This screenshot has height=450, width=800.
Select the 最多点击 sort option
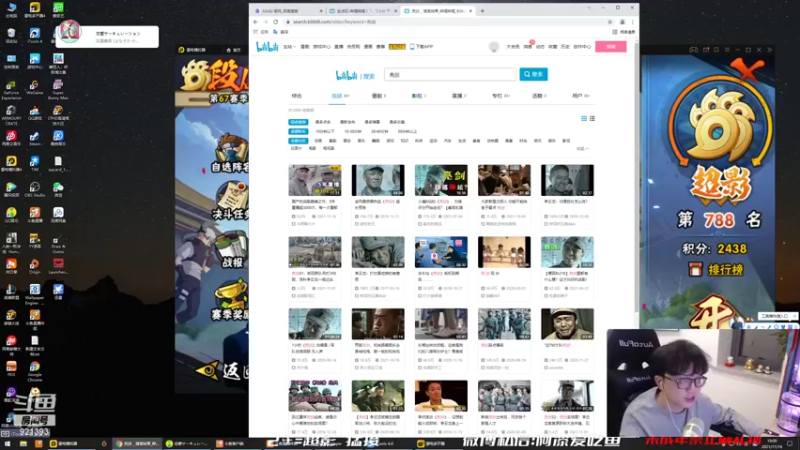(x=322, y=122)
